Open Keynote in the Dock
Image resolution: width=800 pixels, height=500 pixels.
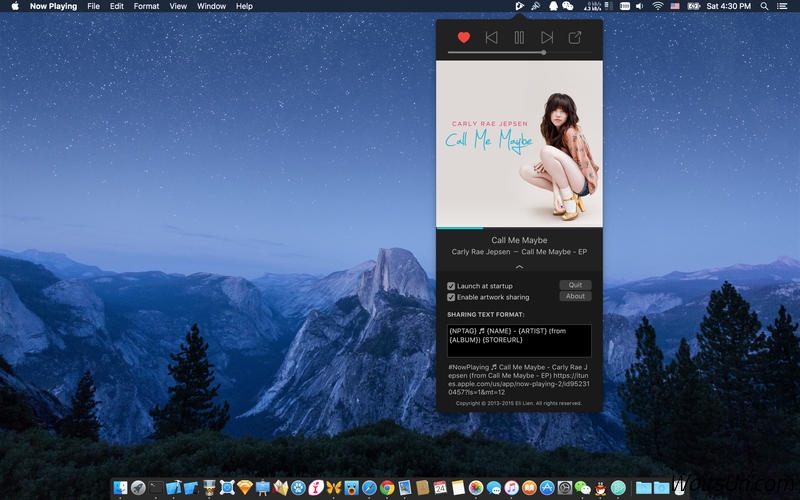pos(263,488)
